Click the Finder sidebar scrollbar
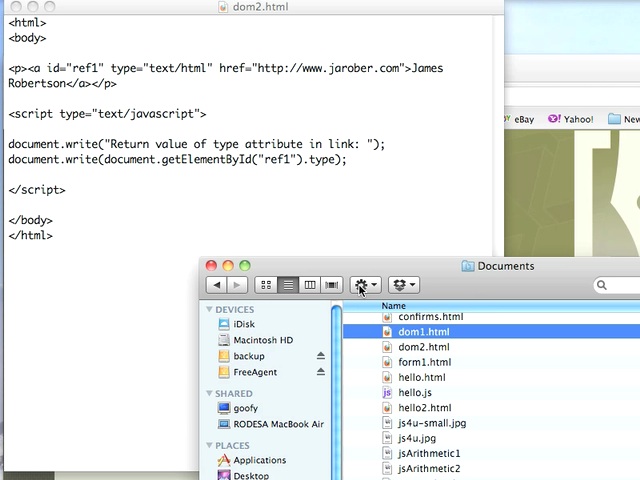Screen dimensions: 640x480 [x=336, y=392]
